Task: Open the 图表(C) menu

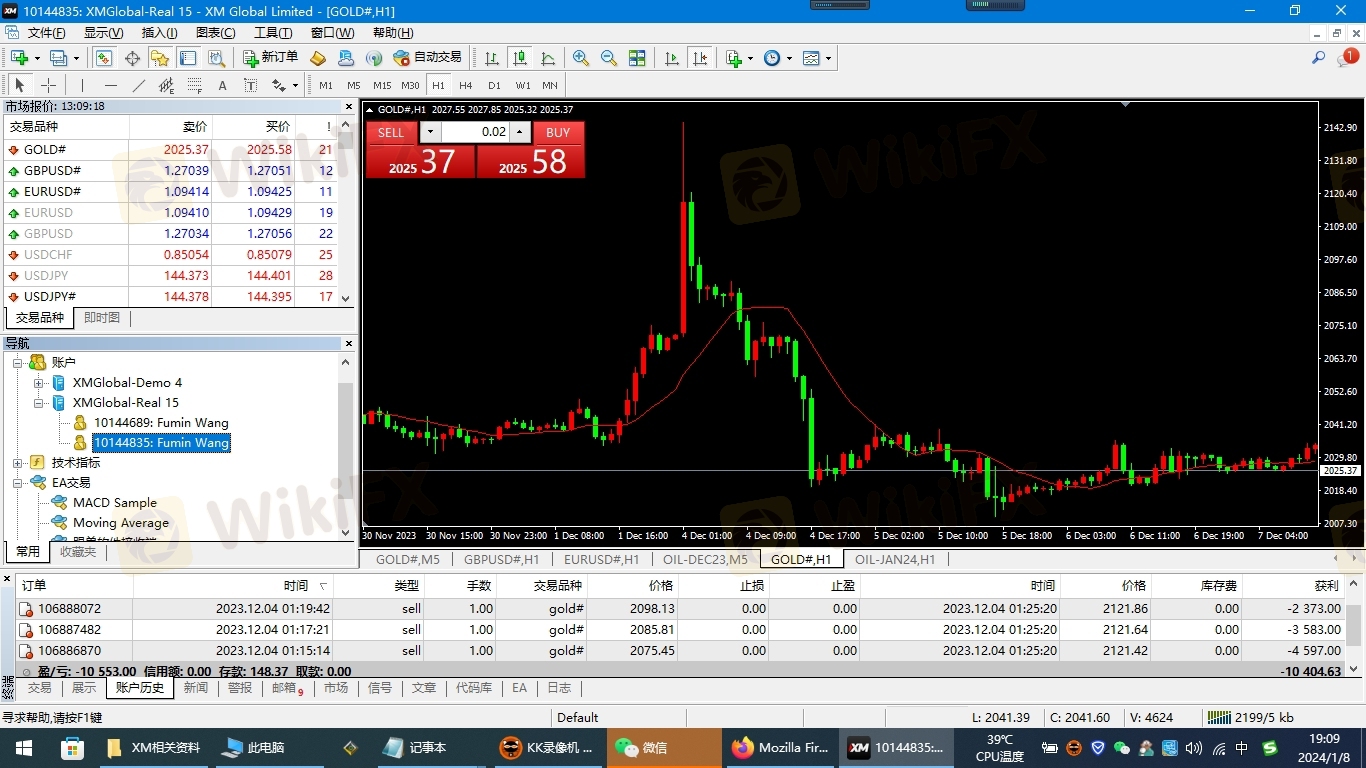Action: [x=215, y=33]
